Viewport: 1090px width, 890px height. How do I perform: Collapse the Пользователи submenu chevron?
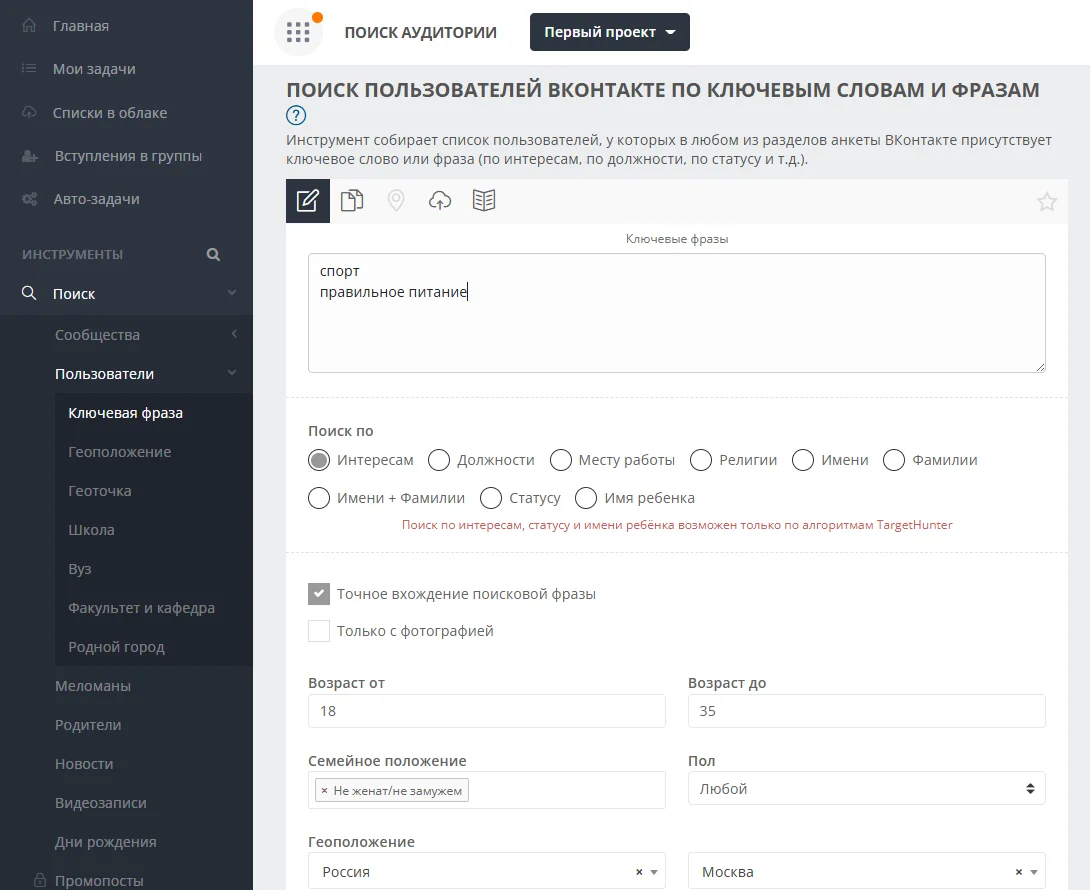232,373
